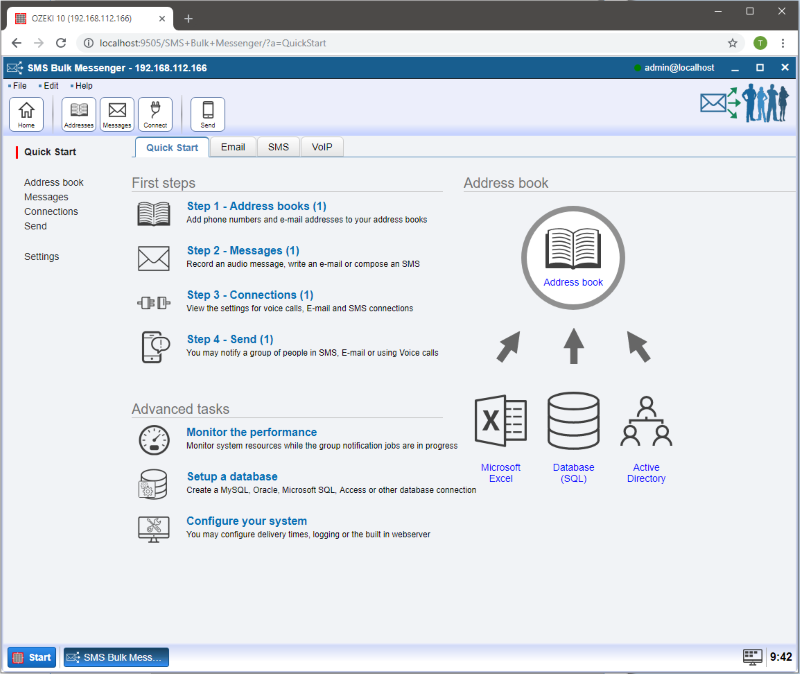Click the Send phone toolbar icon

point(207,114)
